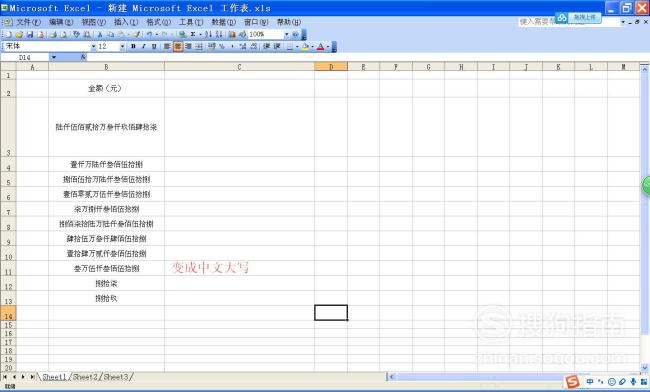Undo the last action
Screen dimensions: 650x392
click(x=149, y=34)
